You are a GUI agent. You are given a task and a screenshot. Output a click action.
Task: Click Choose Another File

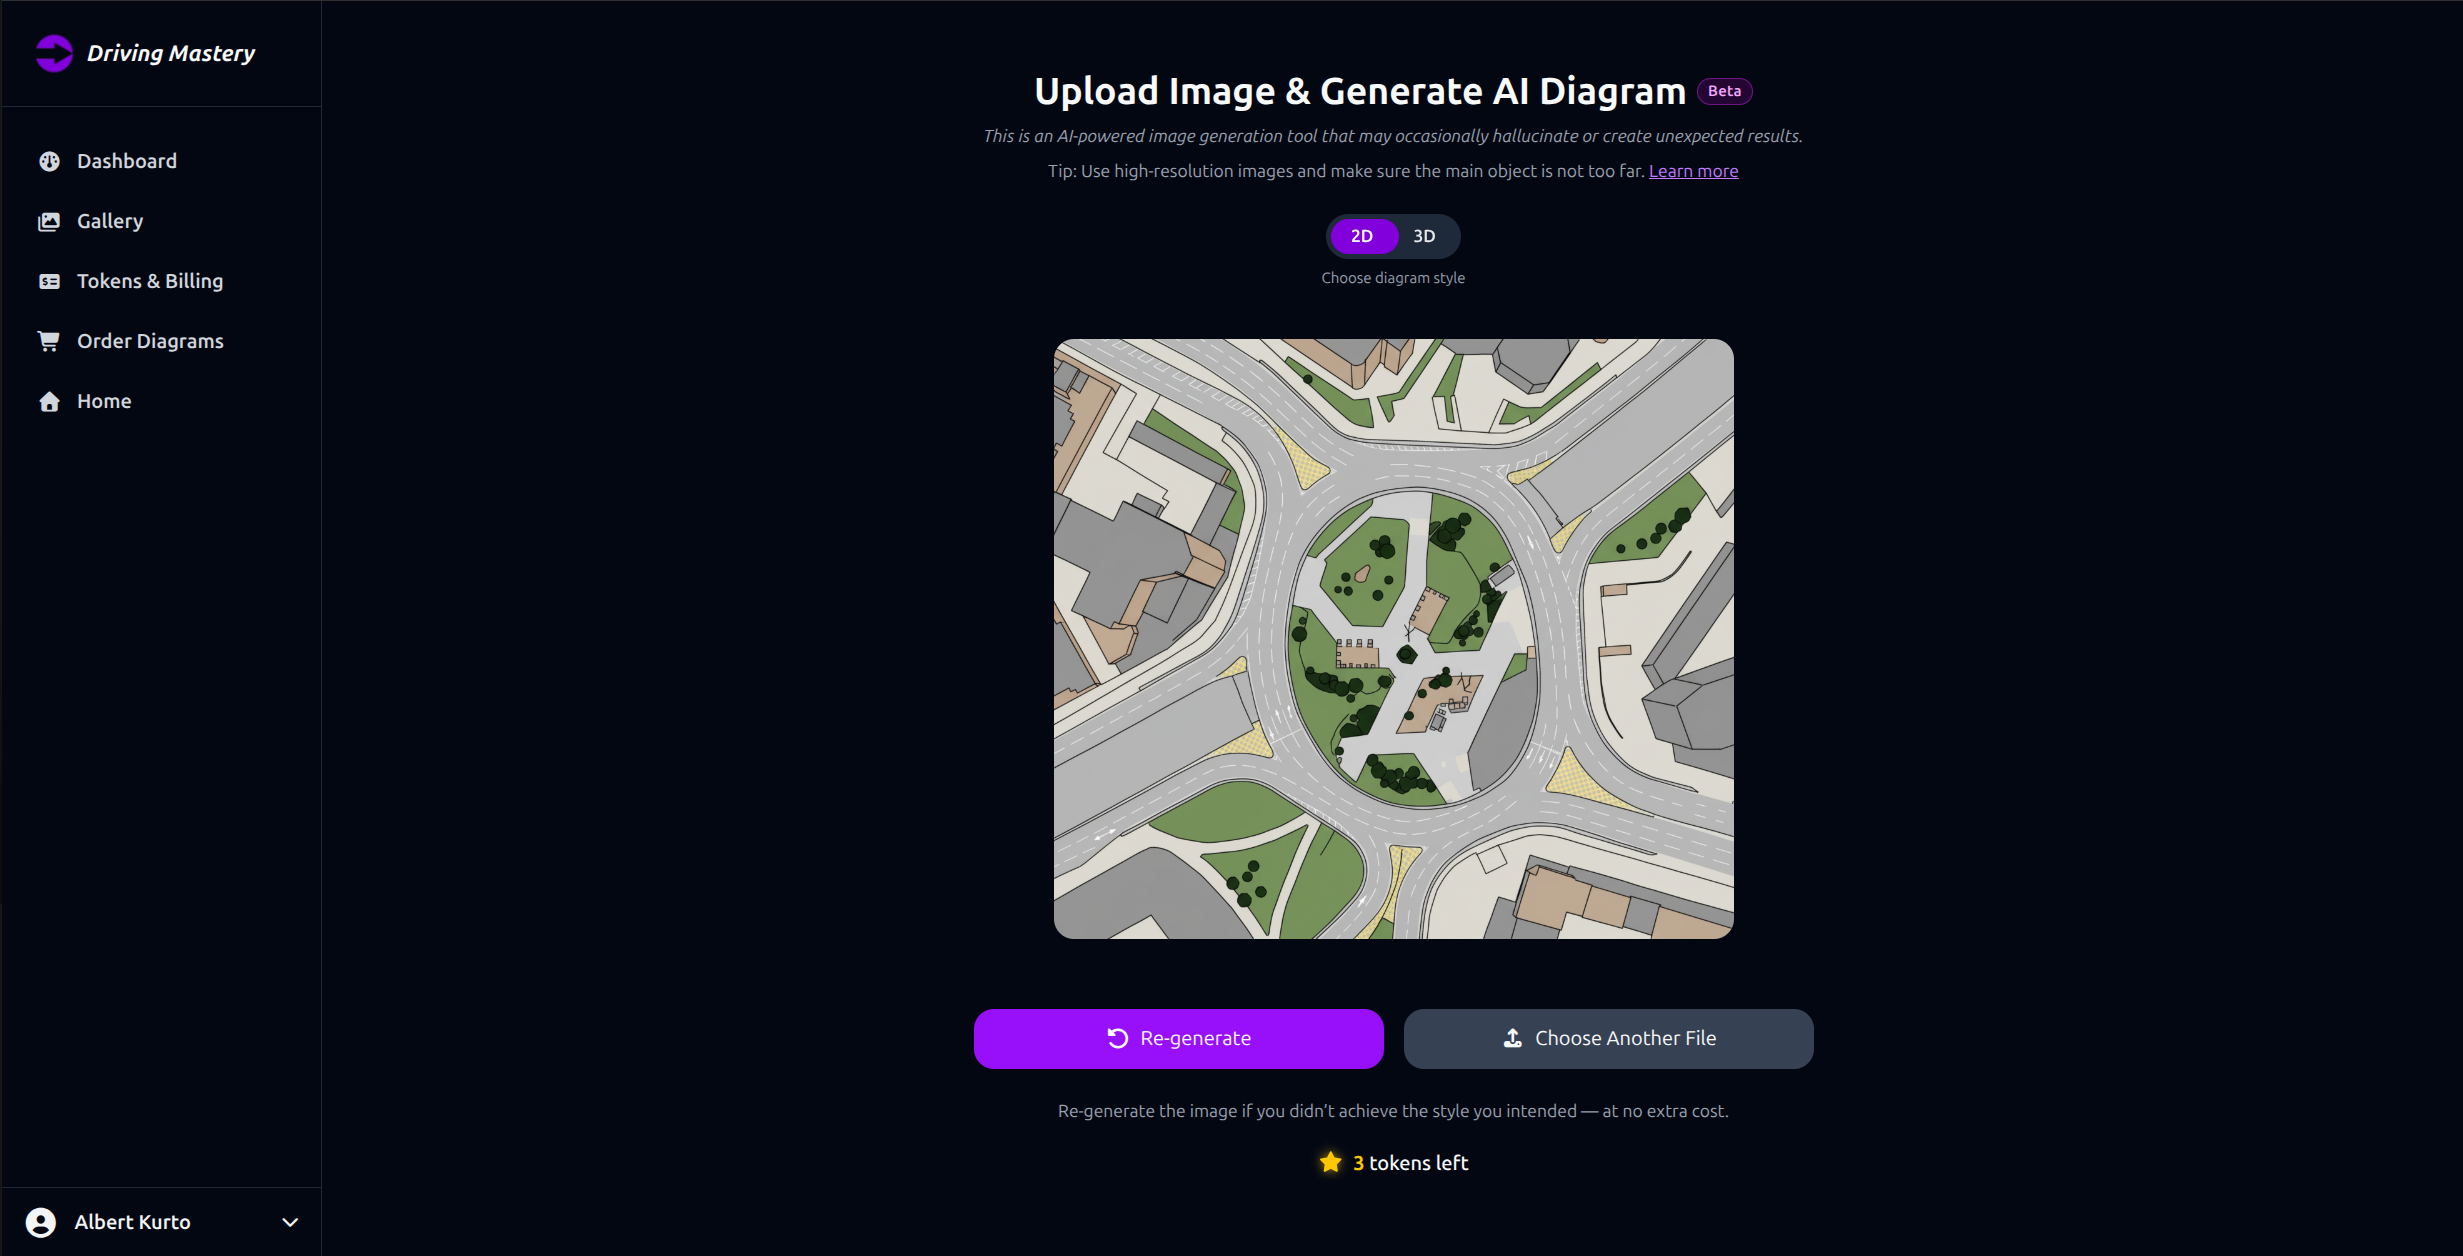pyautogui.click(x=1608, y=1038)
